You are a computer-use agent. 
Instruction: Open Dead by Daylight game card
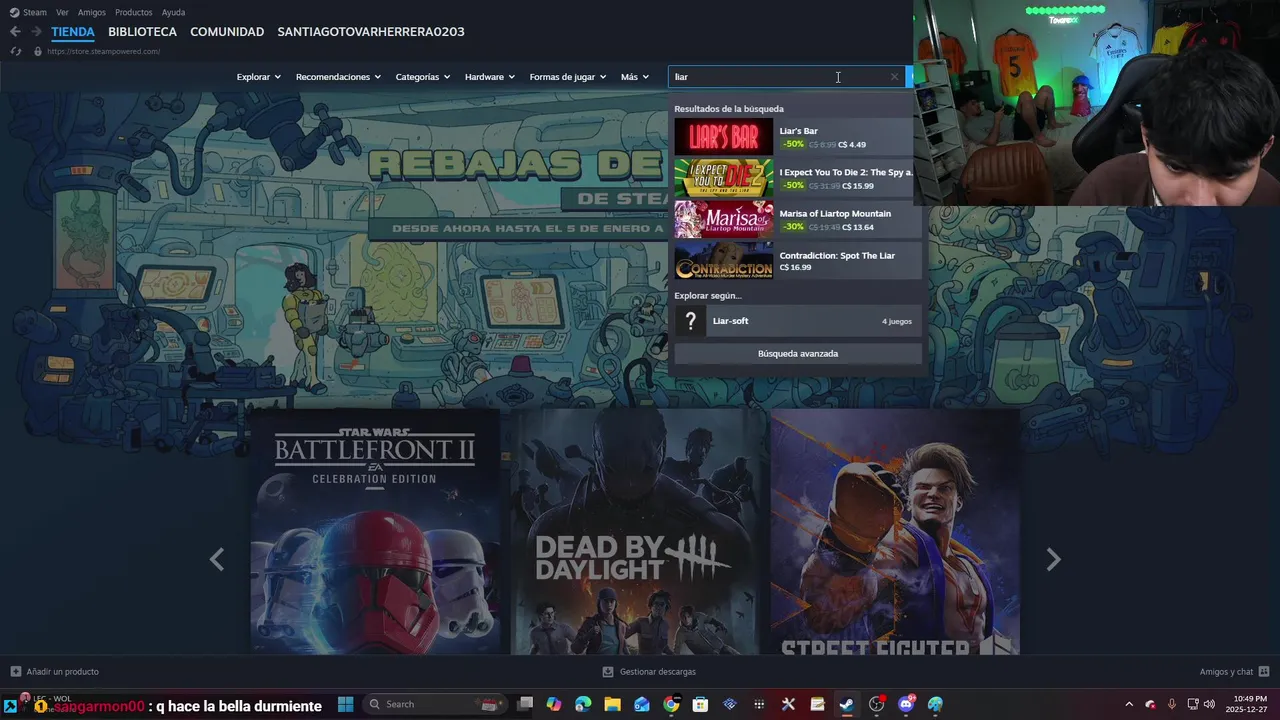(x=635, y=531)
